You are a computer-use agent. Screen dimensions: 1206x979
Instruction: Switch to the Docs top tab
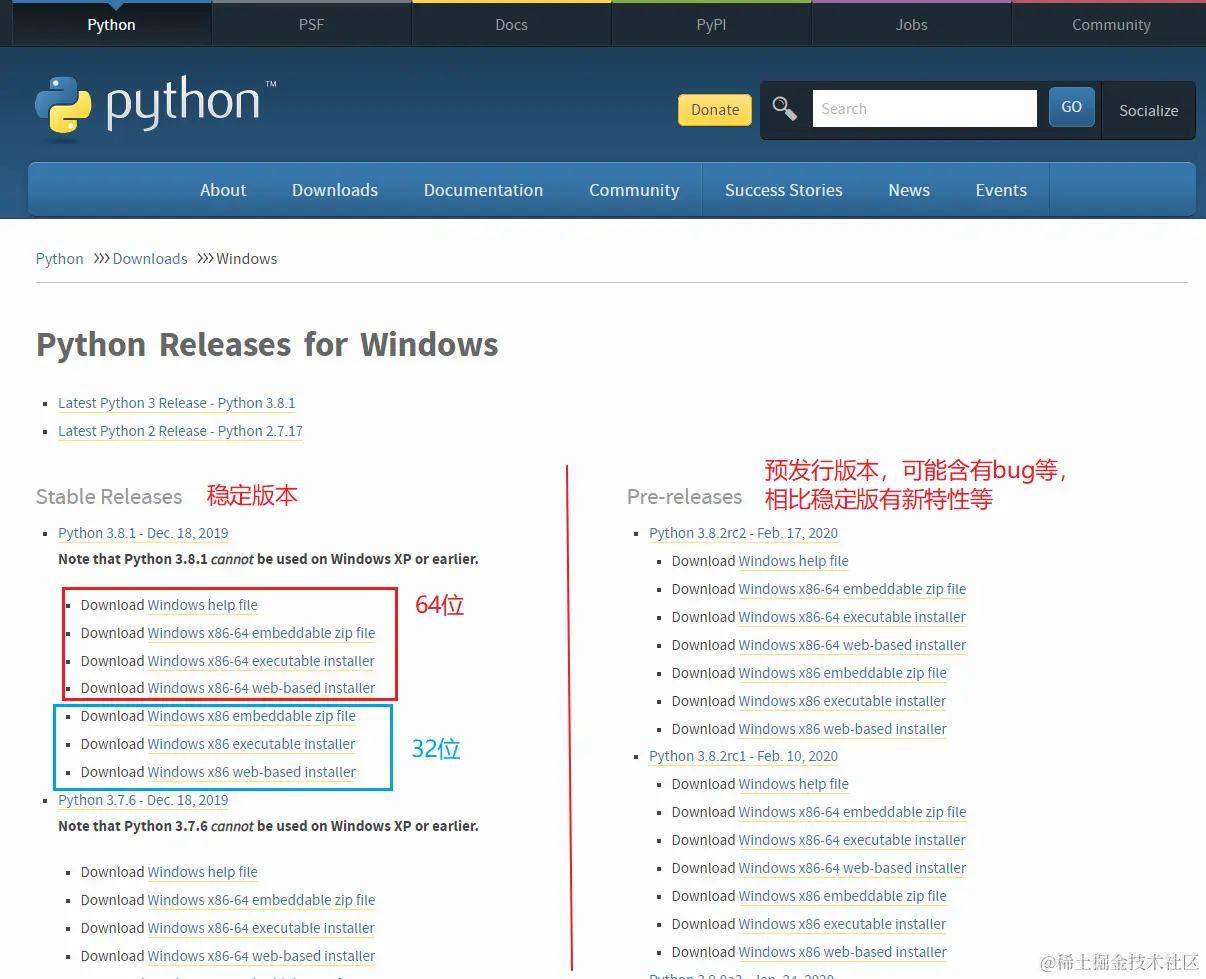(511, 24)
